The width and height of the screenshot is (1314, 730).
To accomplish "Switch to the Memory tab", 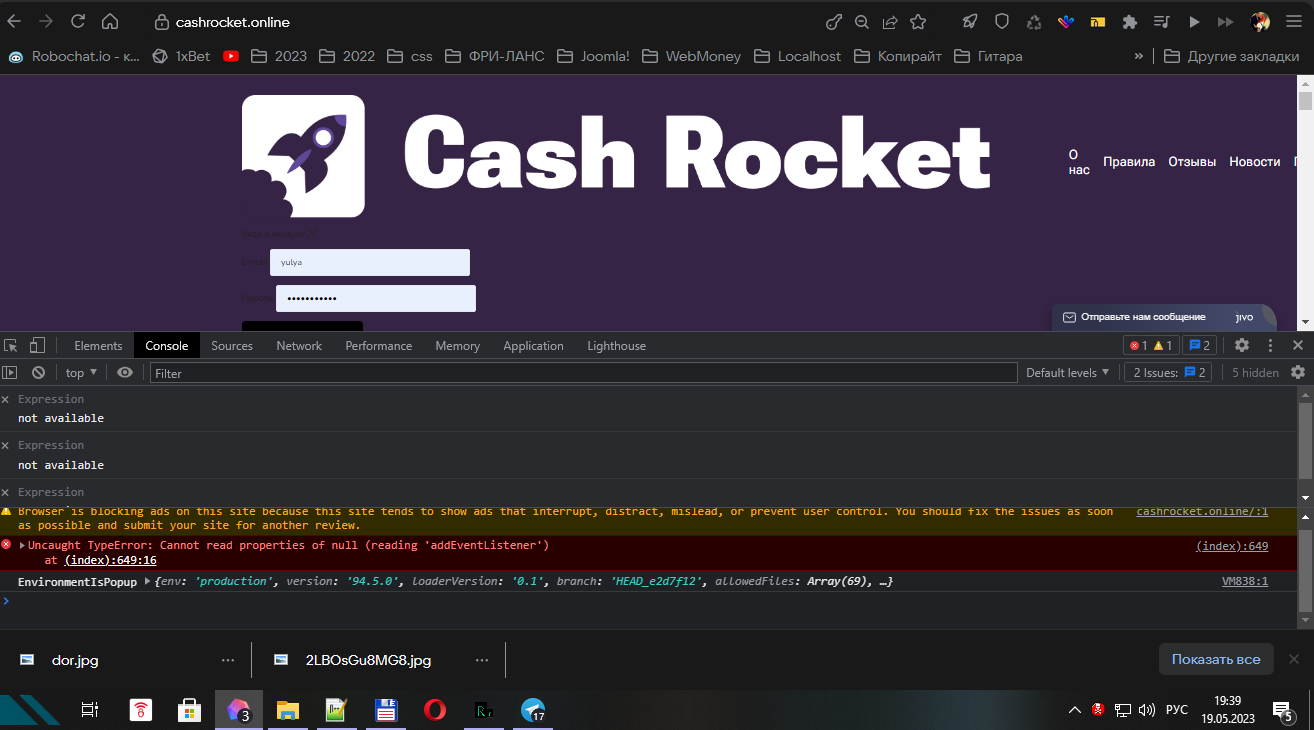I will tap(457, 345).
